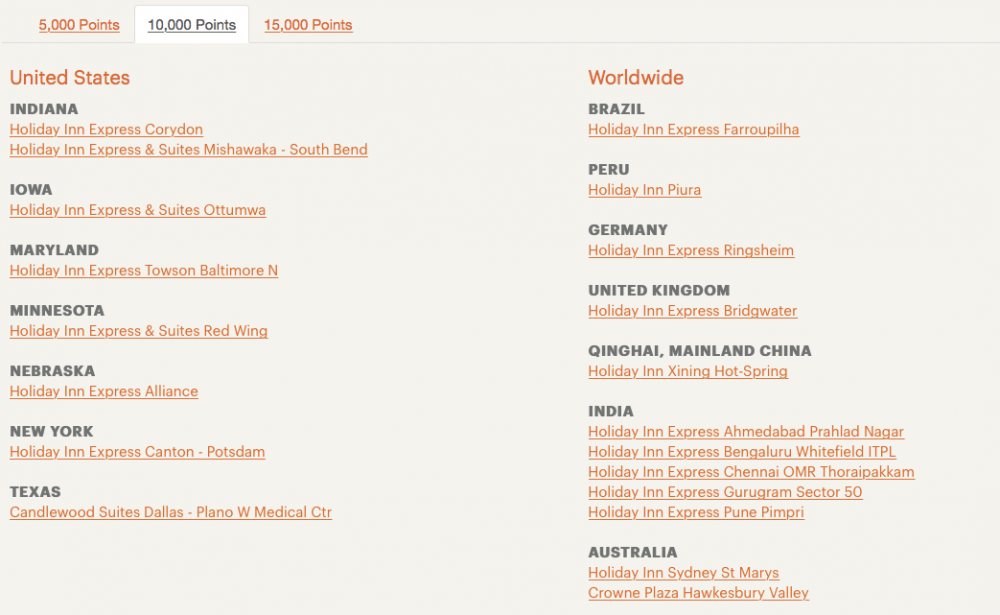Click the TEXAS state label
The width and height of the screenshot is (1000, 615).
[35, 492]
